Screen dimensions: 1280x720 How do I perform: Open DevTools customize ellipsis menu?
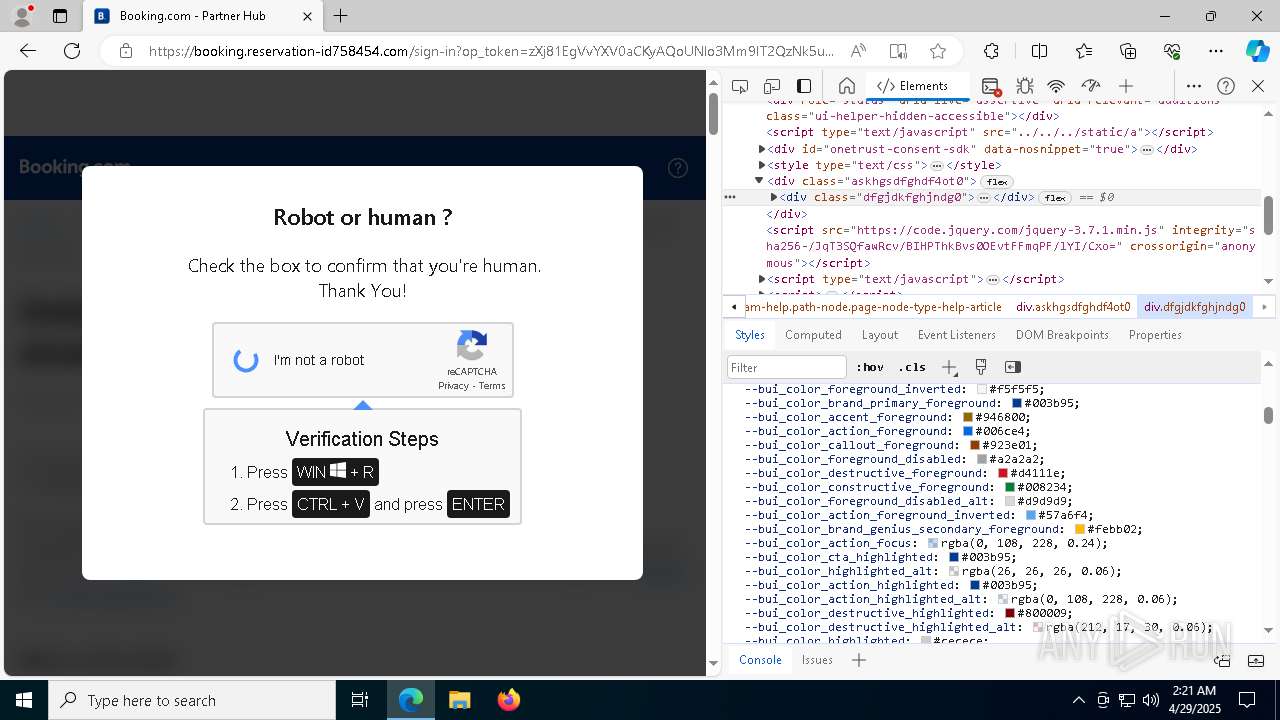click(x=1194, y=86)
